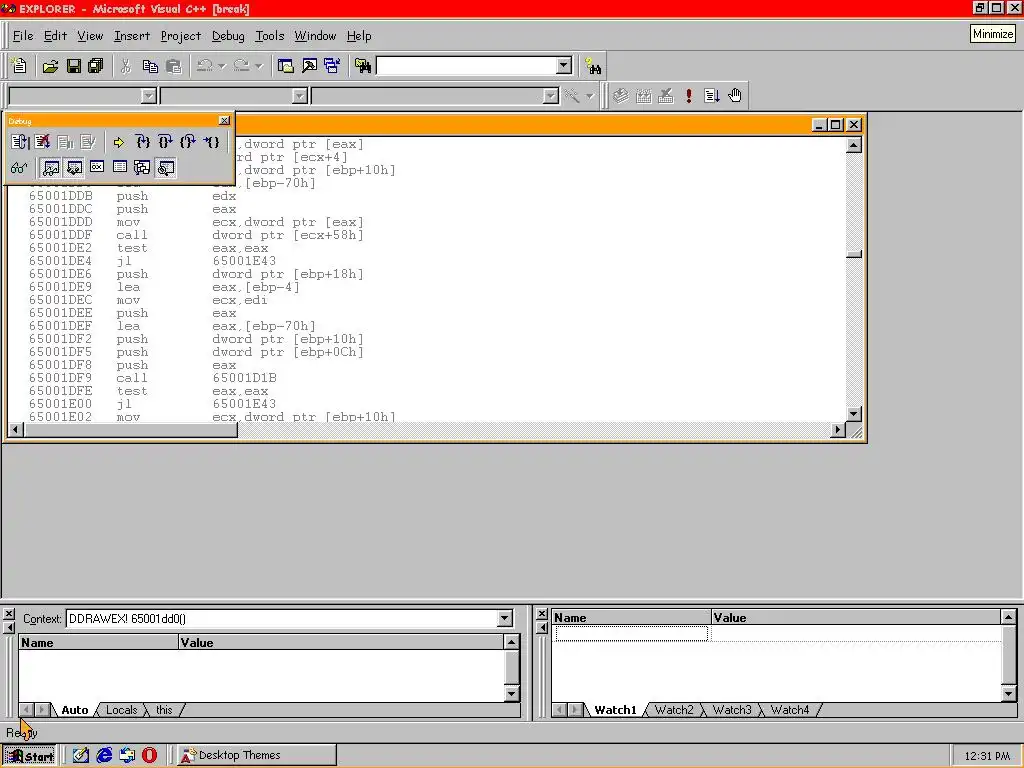
Task: Toggle the Disassembly window button
Action: [165, 168]
